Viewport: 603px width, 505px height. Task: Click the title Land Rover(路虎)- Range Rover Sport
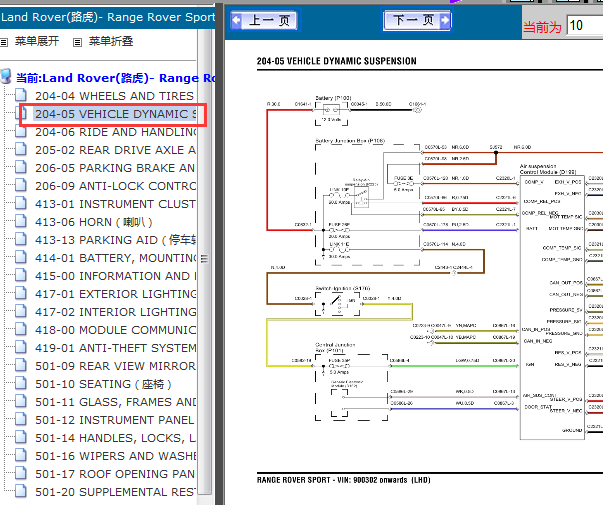click(108, 17)
